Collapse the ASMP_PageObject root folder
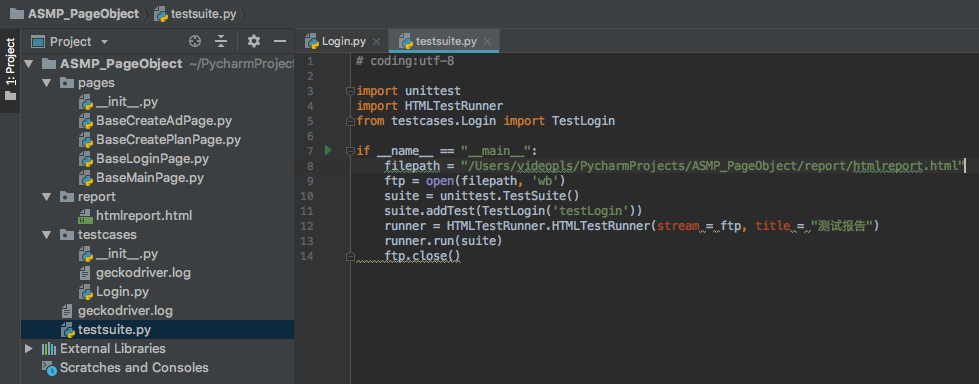 tap(29, 64)
